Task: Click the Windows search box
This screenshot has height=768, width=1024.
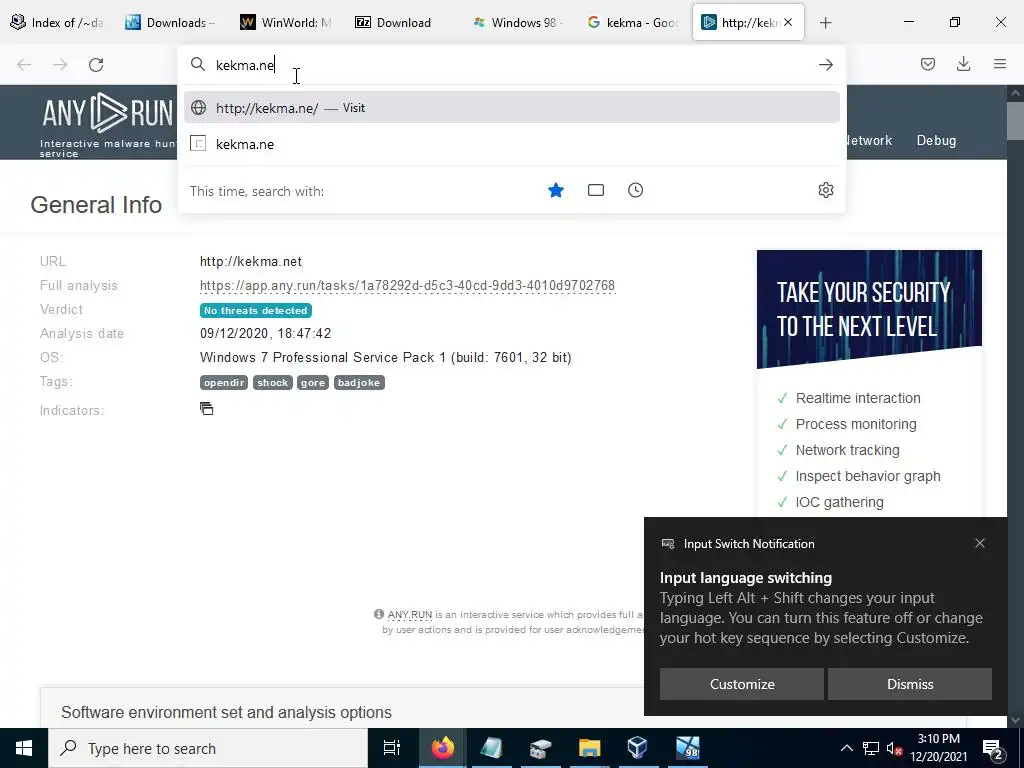Action: tap(208, 748)
